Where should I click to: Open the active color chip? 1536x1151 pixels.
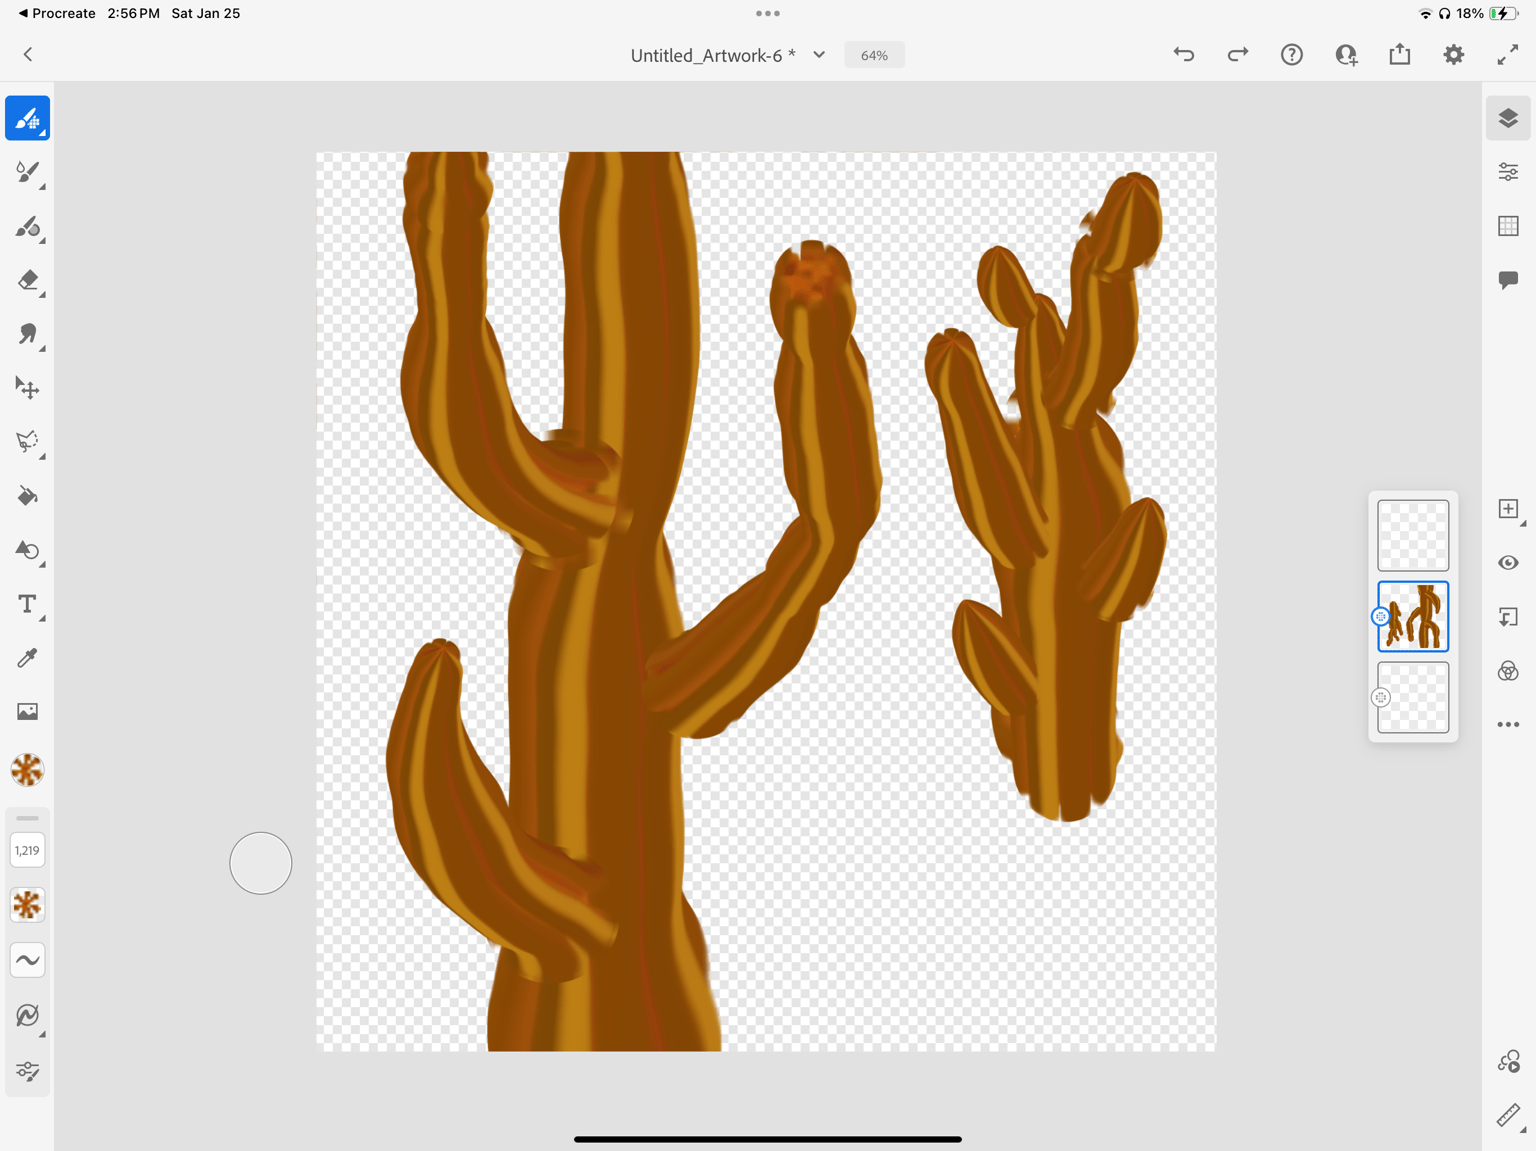pos(27,770)
